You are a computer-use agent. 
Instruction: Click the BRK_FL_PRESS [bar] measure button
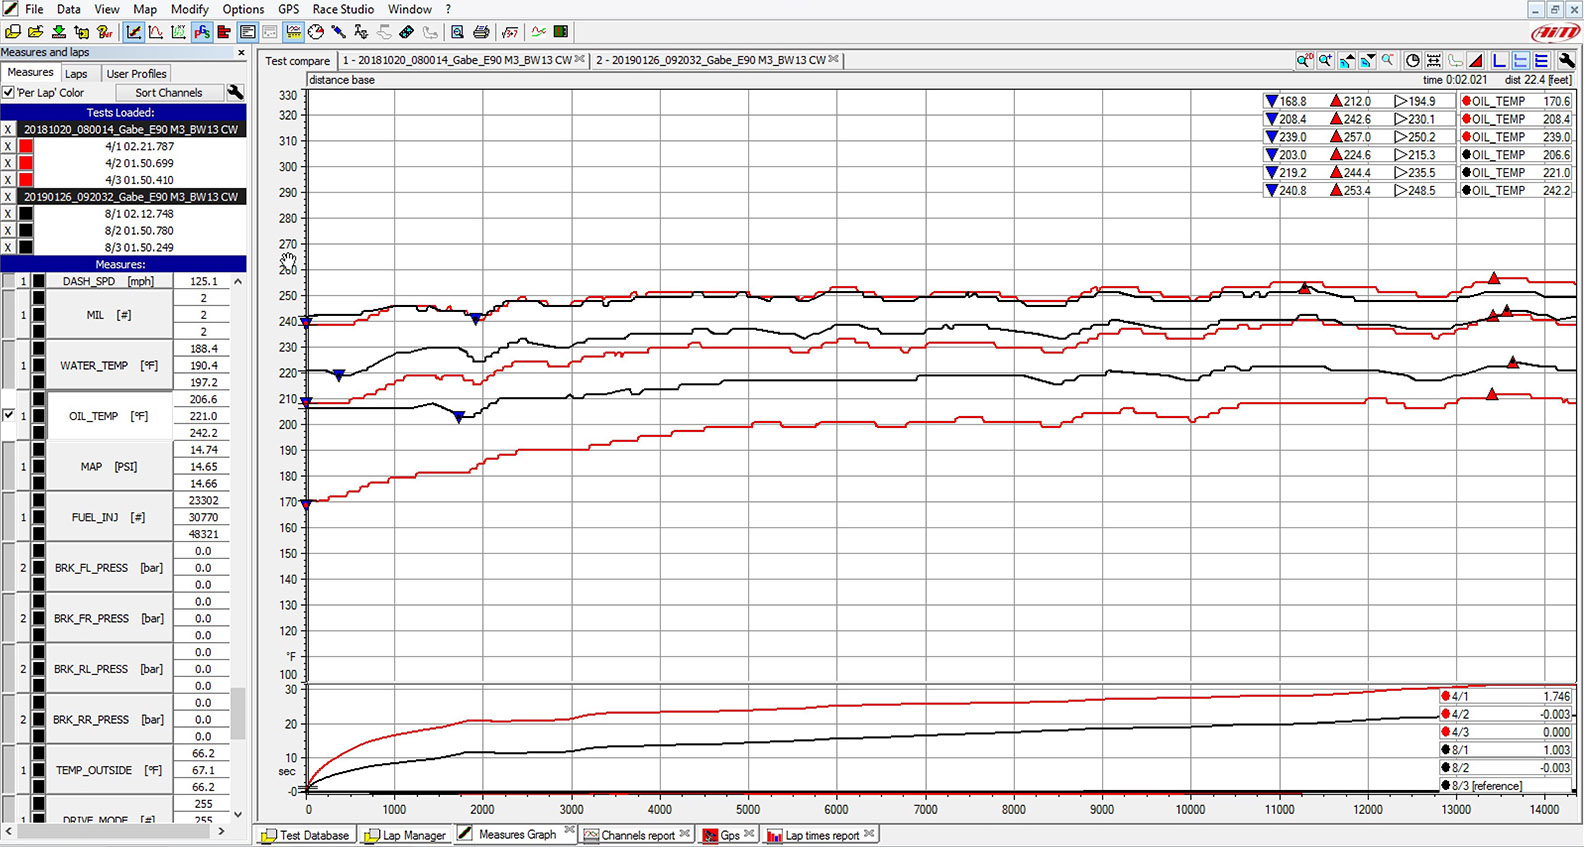[x=108, y=568]
